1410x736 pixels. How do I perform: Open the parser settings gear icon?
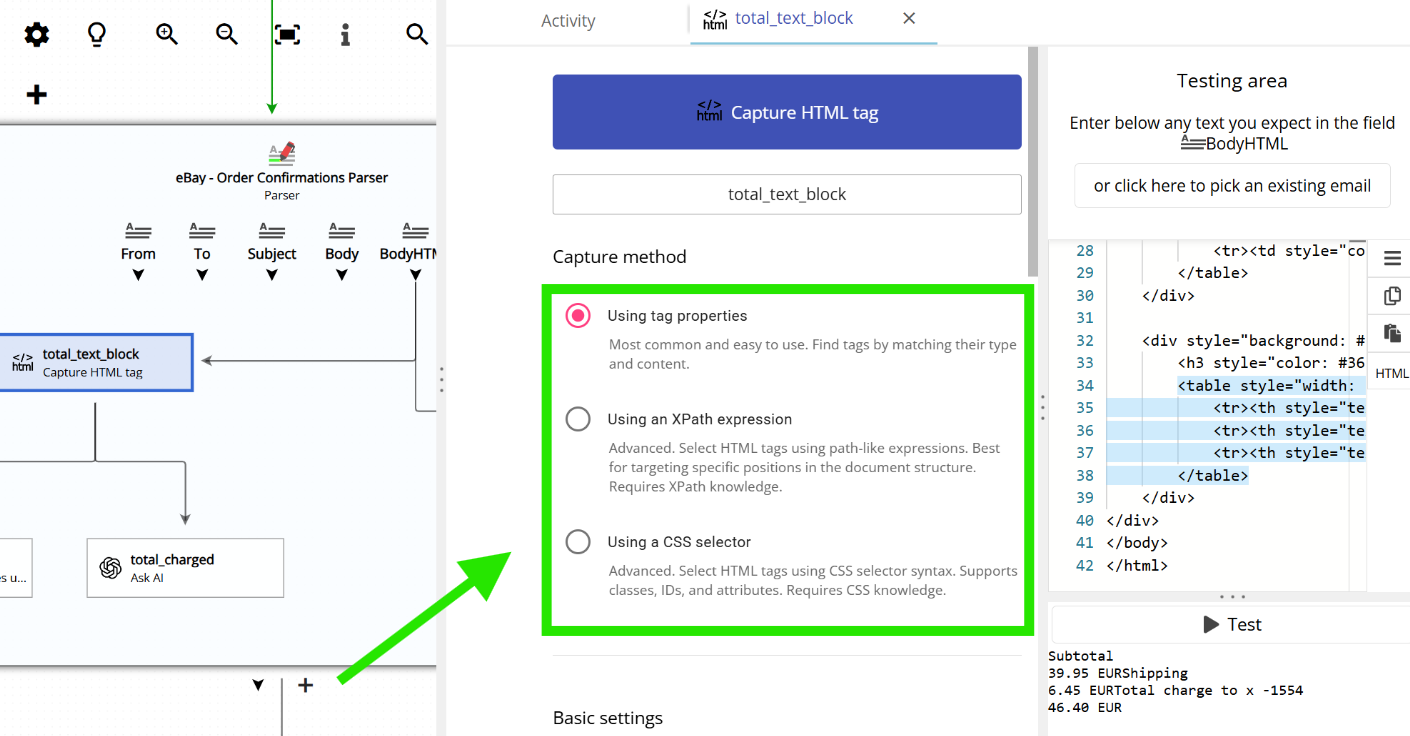click(36, 34)
